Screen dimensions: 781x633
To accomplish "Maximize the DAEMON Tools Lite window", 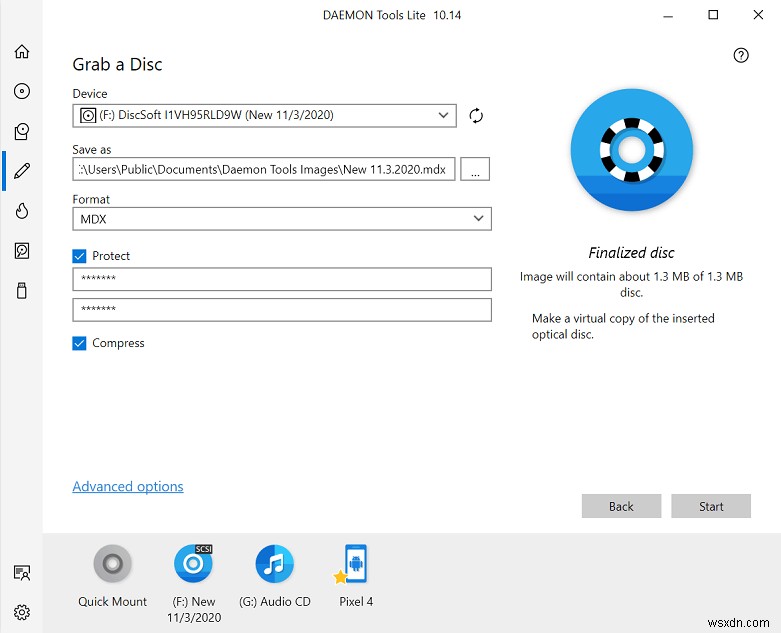I will (713, 15).
